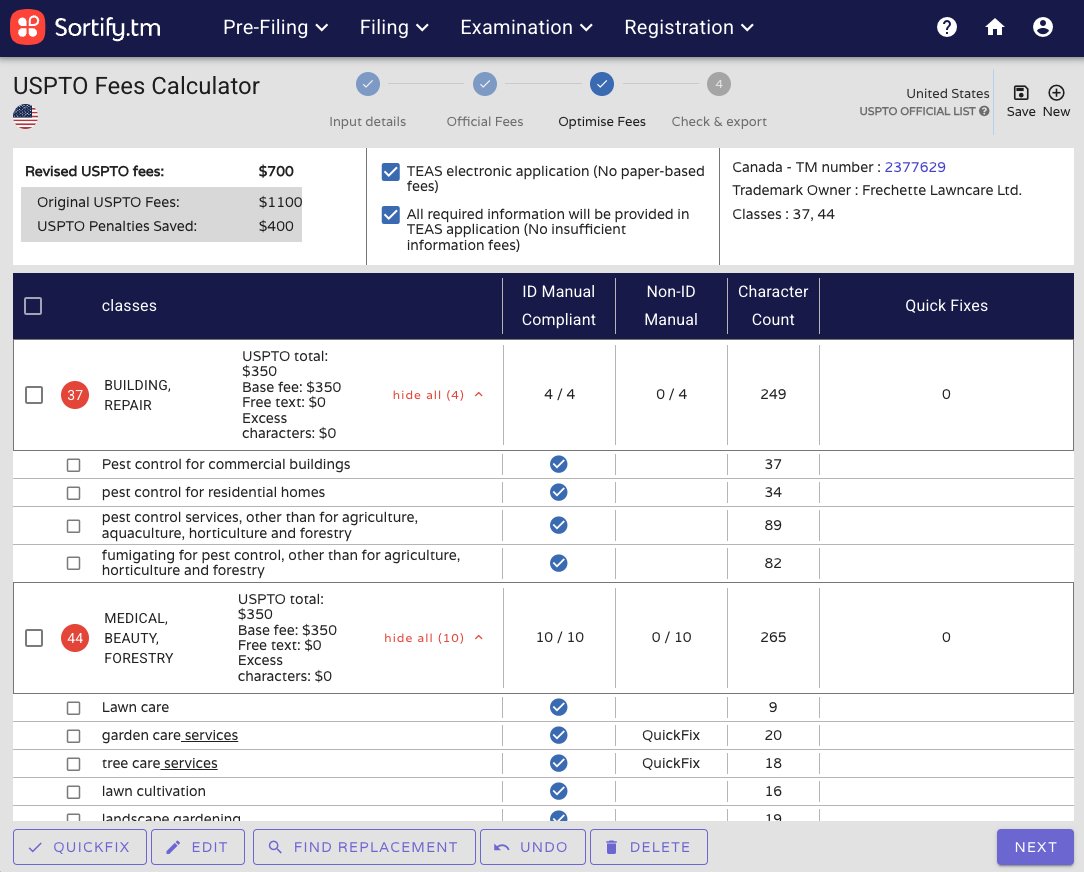Check Pest control for commercial buildings checkbox
The height and width of the screenshot is (872, 1084).
[73, 465]
